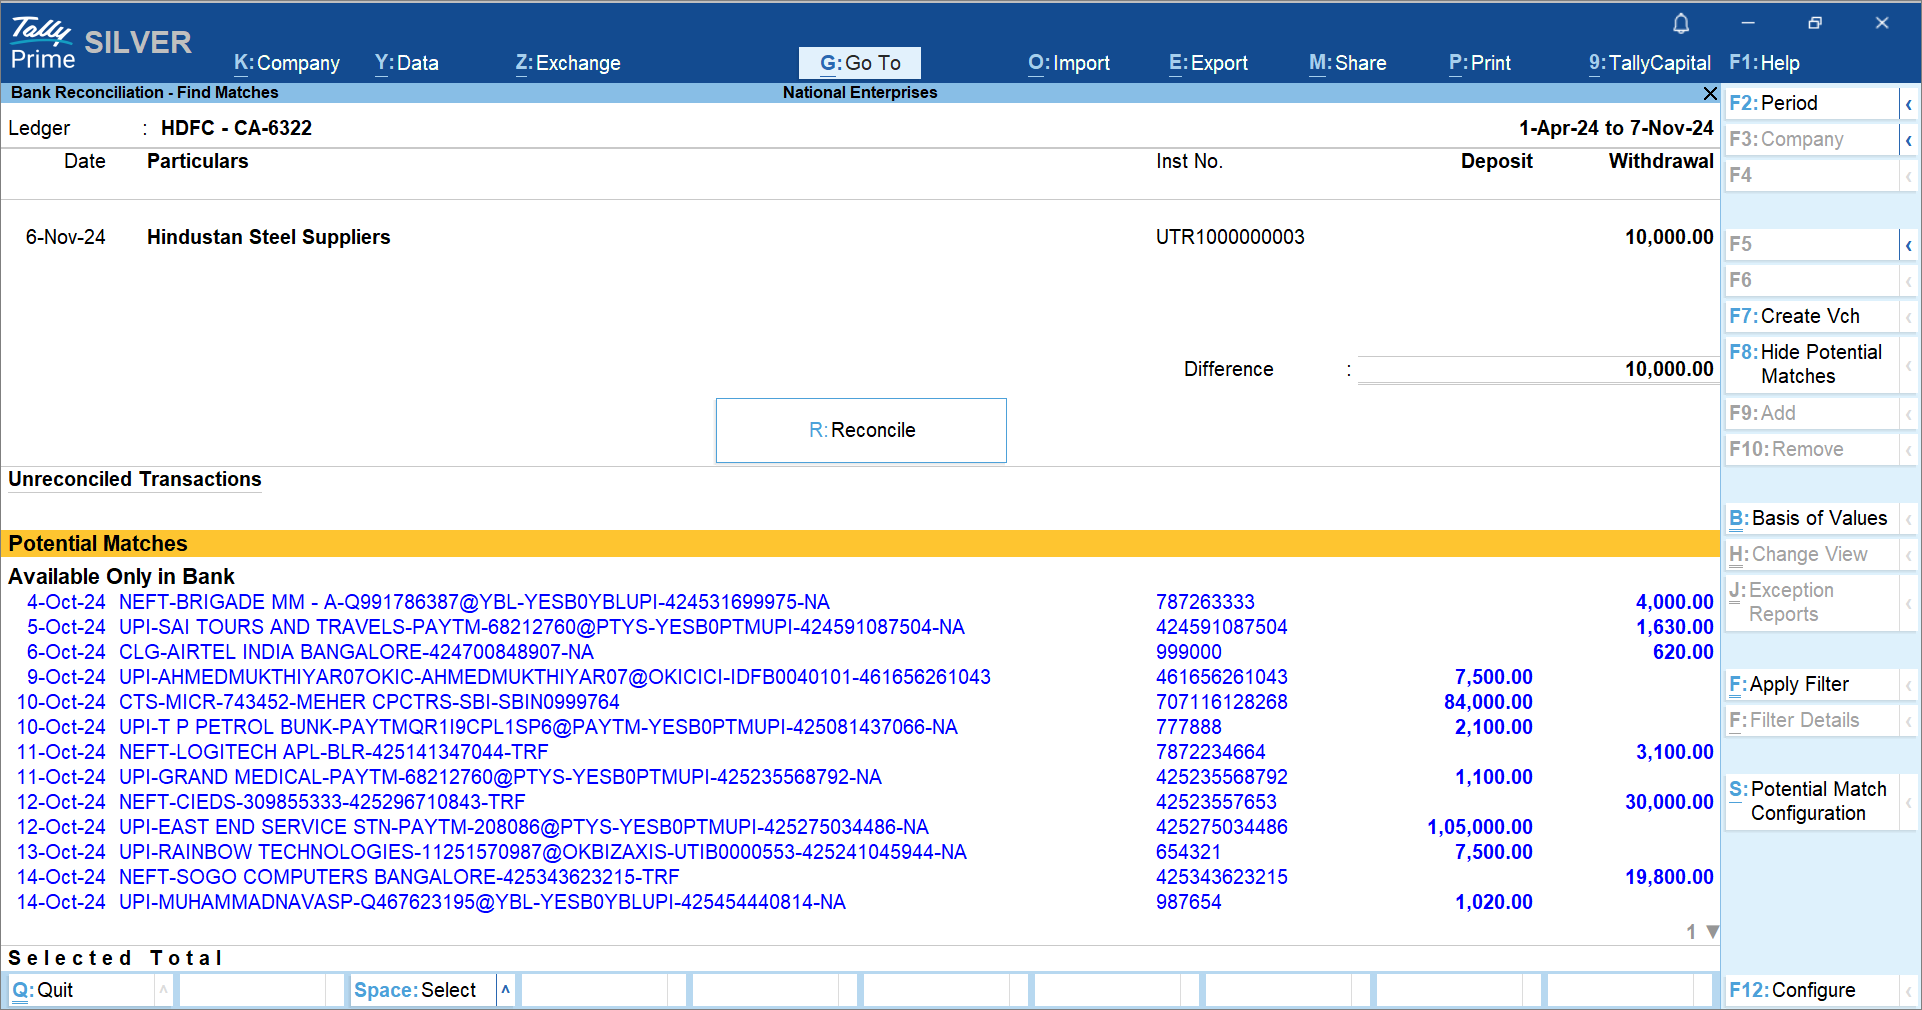Click the UTR1000000003 instrument number
Viewport: 1922px width, 1010px height.
pos(1230,238)
